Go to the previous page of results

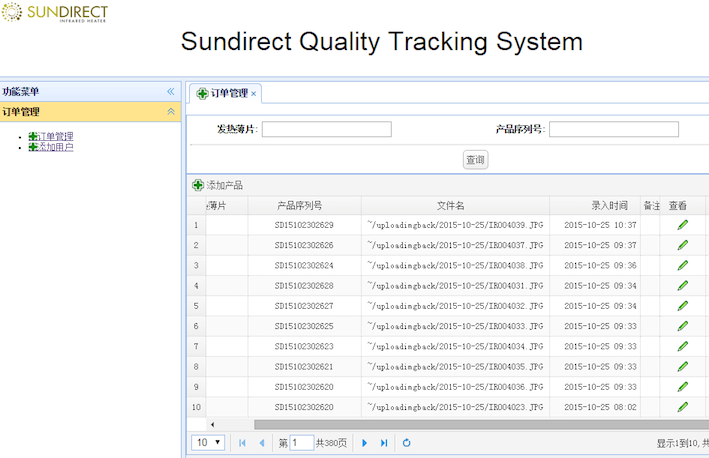tap(262, 443)
